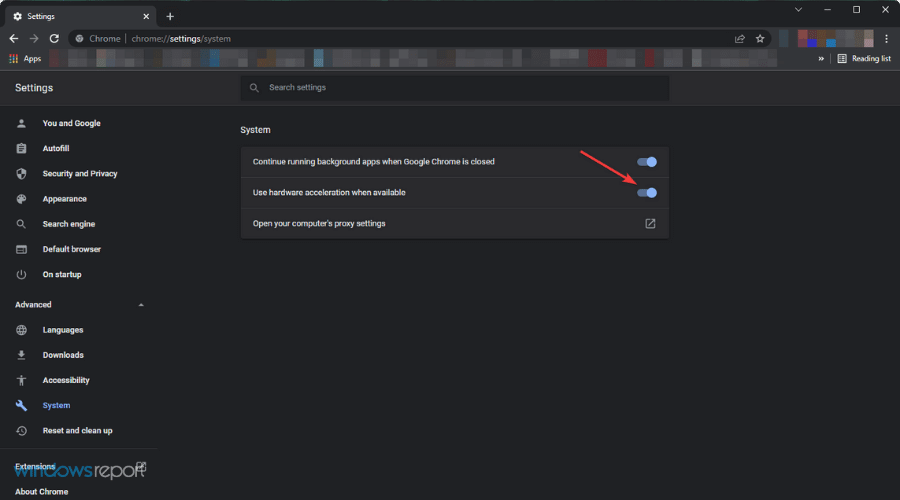Click the magnifier icon beside Search engine
Screen dimensions: 900x500
[21, 224]
